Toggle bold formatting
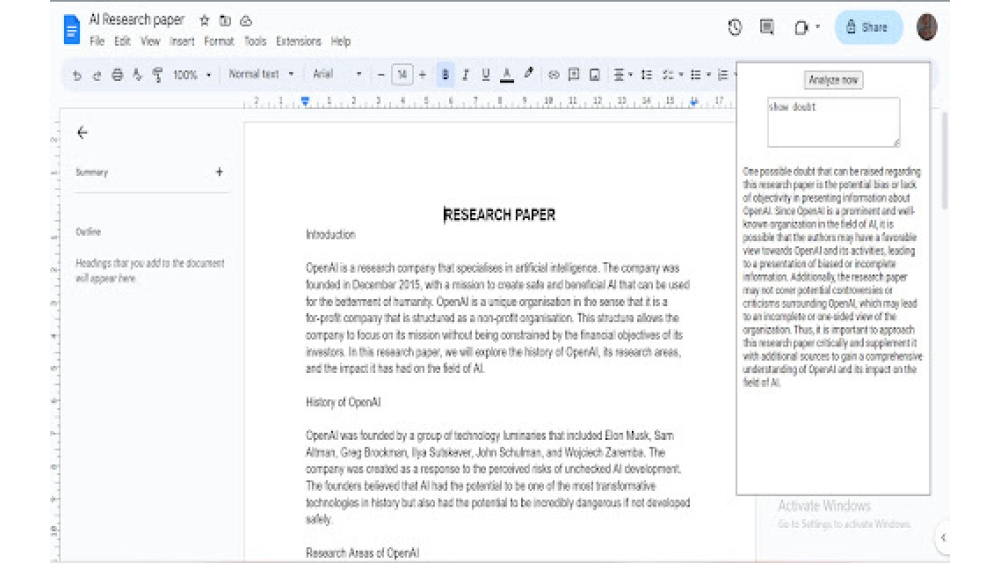Screen dimensions: 1000x563 (x=445, y=75)
